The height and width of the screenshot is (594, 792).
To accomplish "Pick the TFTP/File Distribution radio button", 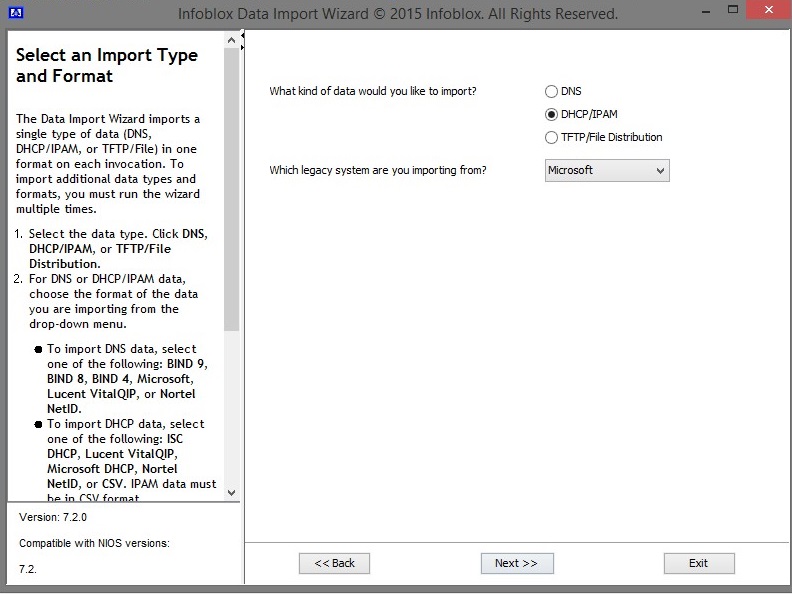I will pos(551,138).
